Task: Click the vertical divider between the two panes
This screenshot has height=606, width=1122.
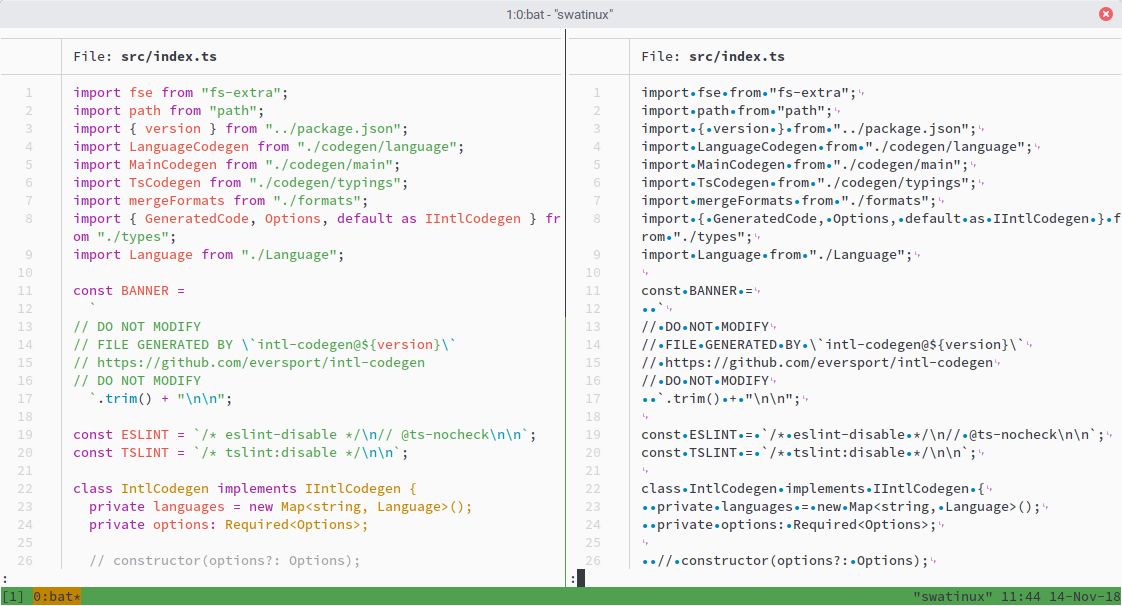Action: 566,300
